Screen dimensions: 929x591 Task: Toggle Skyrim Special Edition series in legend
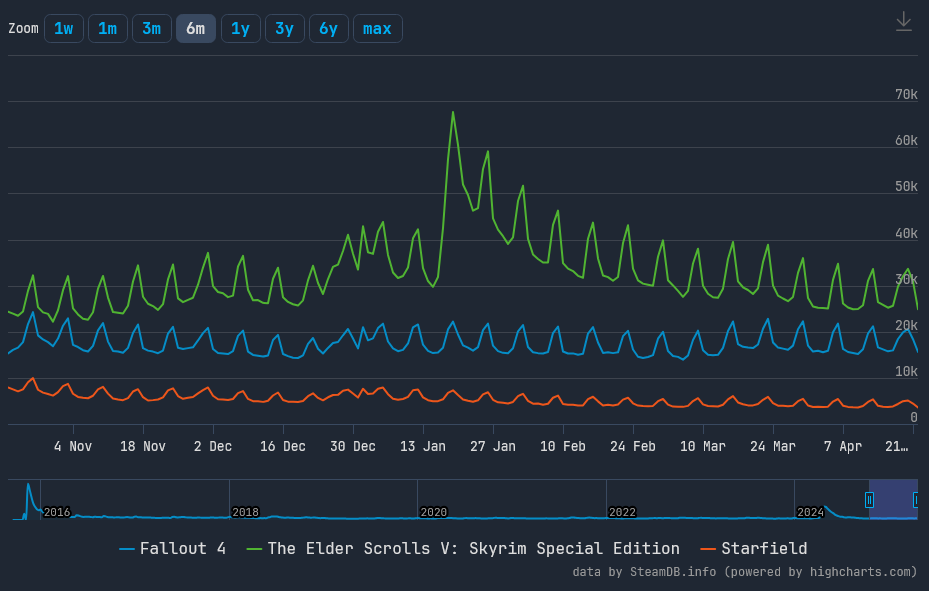tap(463, 548)
